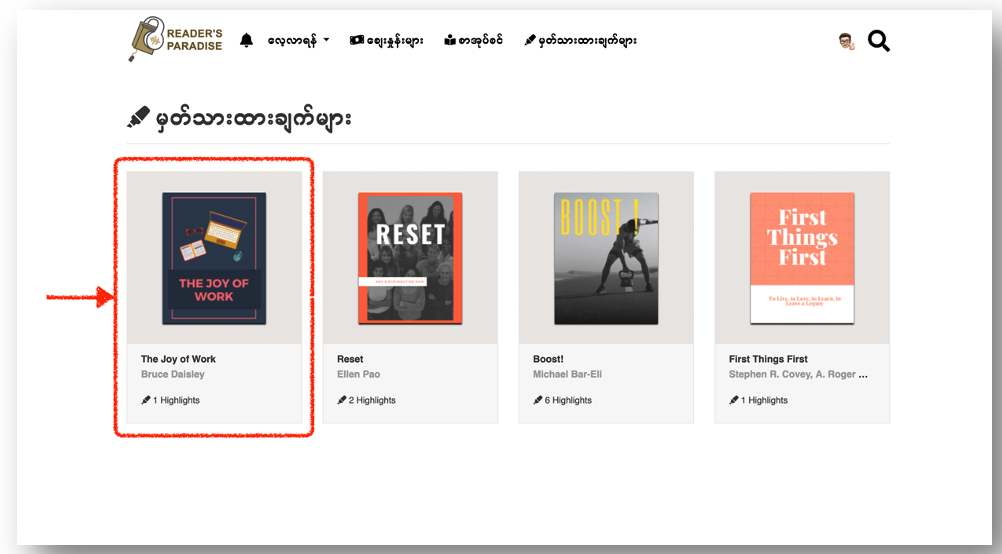Screen dimensions: 1002x554
Task: Open the notifications bell
Action: click(246, 41)
